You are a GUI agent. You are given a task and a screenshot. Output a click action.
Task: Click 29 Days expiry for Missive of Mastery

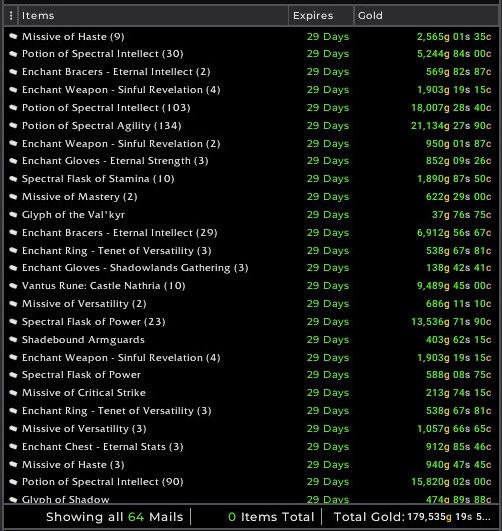[328, 197]
